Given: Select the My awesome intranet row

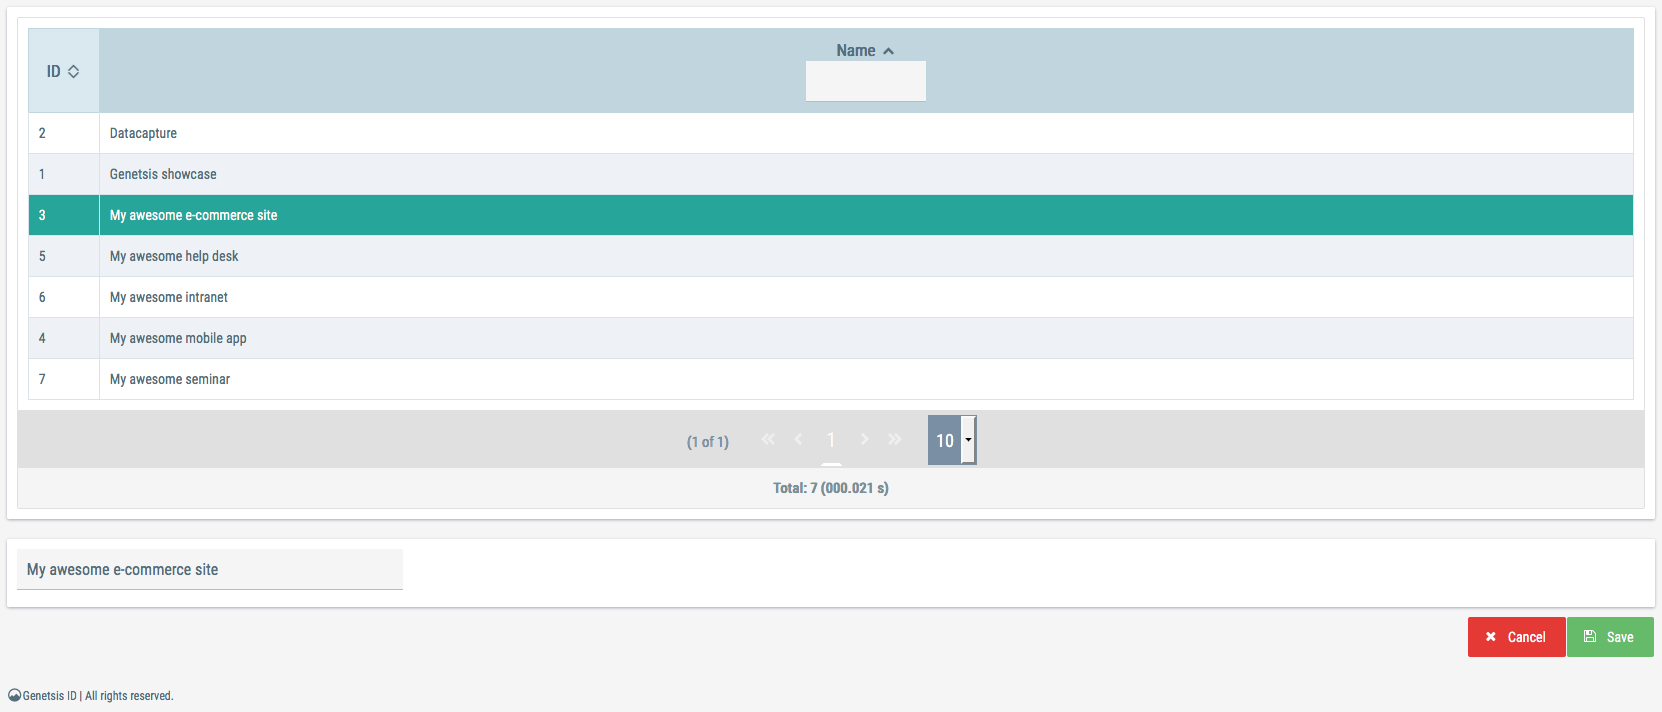Looking at the screenshot, I should [x=169, y=297].
